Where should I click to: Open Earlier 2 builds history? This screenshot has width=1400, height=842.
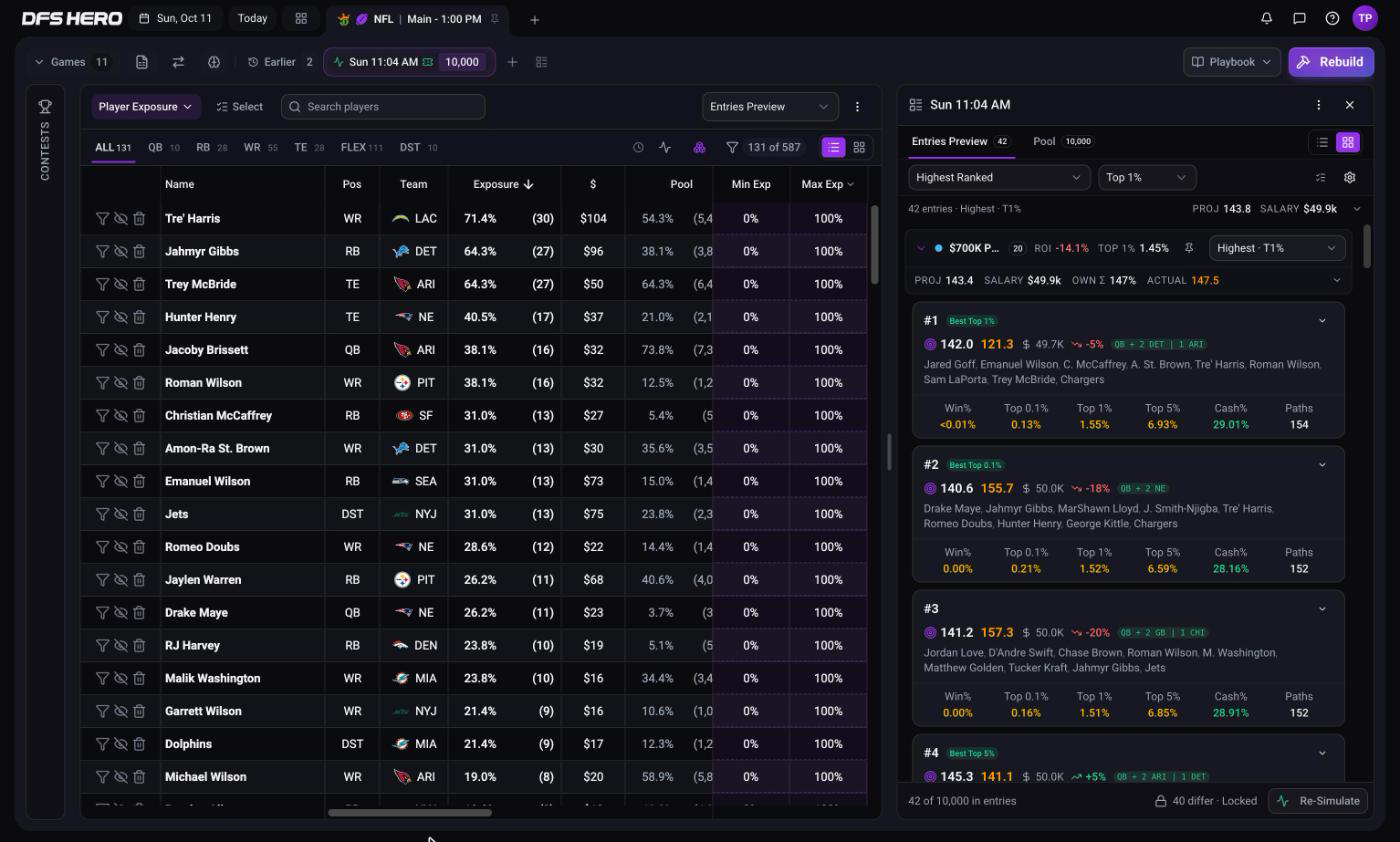click(x=281, y=62)
